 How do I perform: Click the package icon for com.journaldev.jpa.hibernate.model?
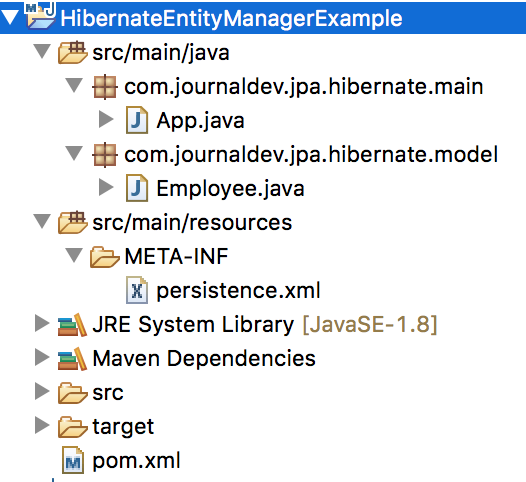click(x=105, y=155)
